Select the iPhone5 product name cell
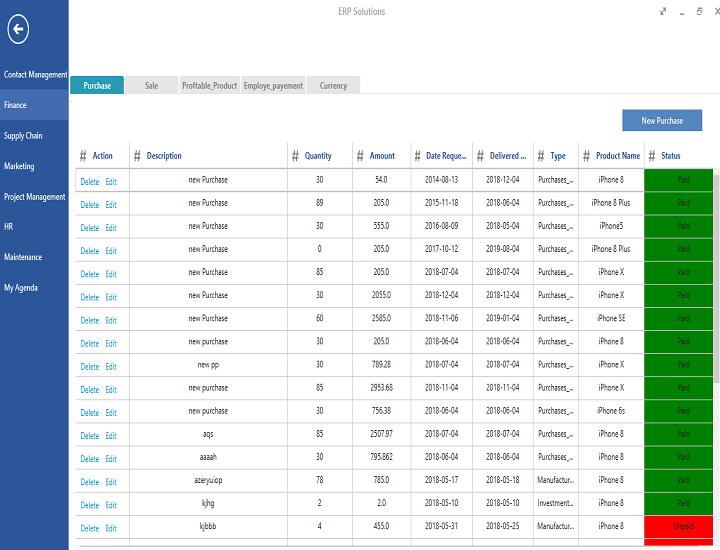The image size is (720, 550). point(611,226)
